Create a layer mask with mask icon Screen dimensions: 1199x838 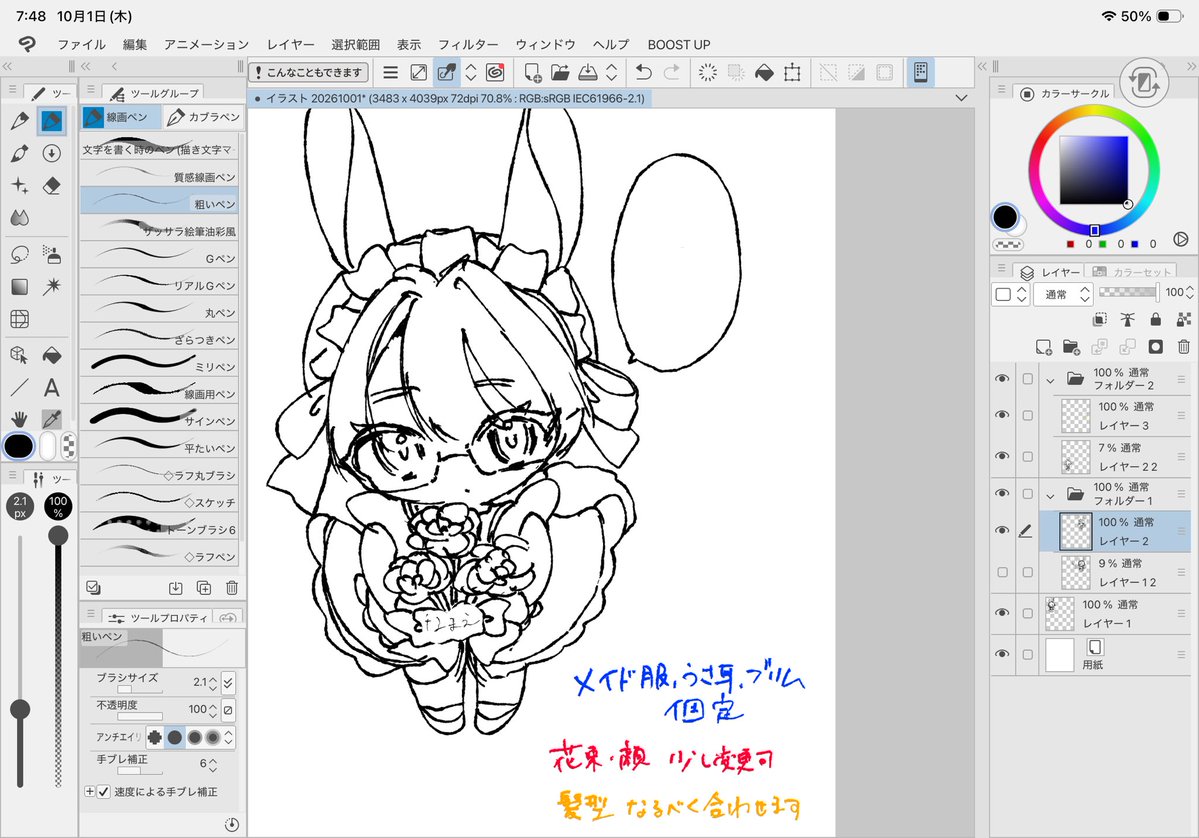point(1155,347)
